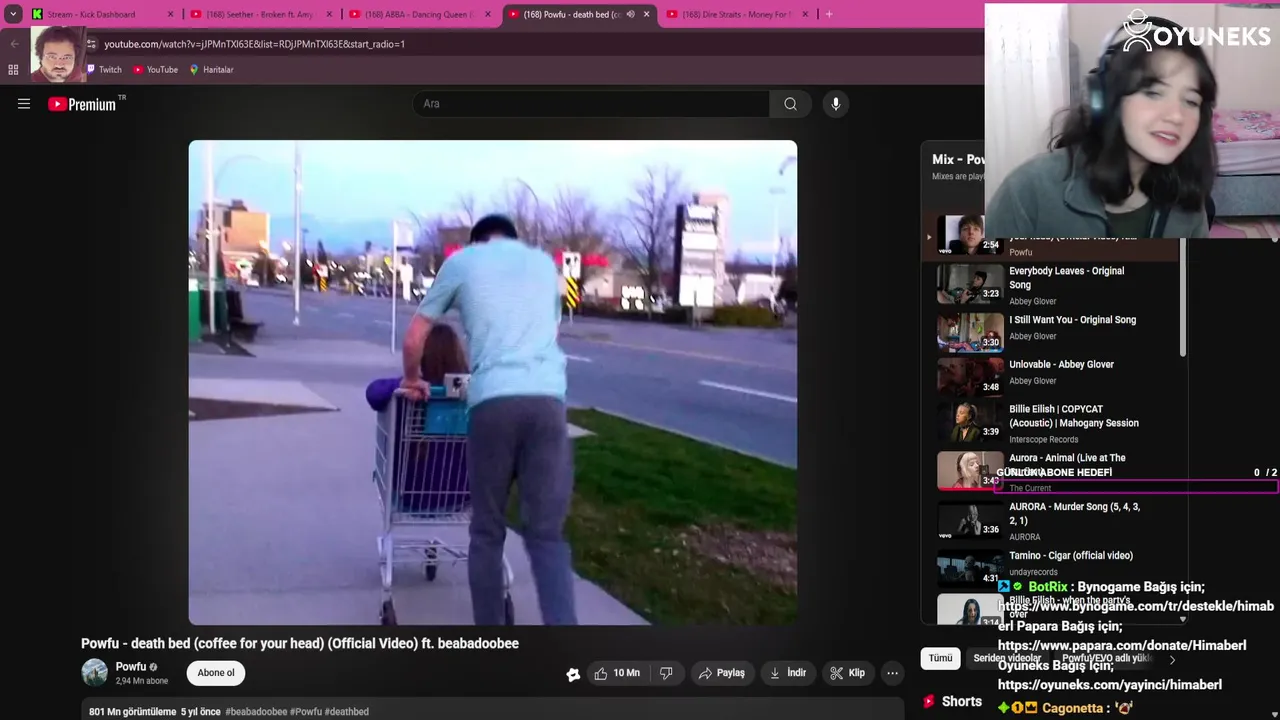
Task: Close the ABBA - Dancing Queen tab
Action: pos(488,14)
